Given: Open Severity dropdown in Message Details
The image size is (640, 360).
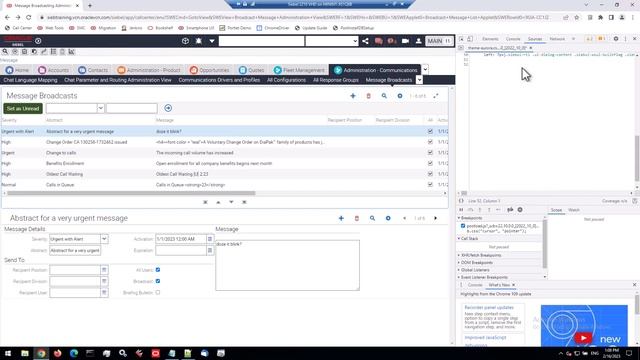Looking at the screenshot, I should tap(104, 239).
